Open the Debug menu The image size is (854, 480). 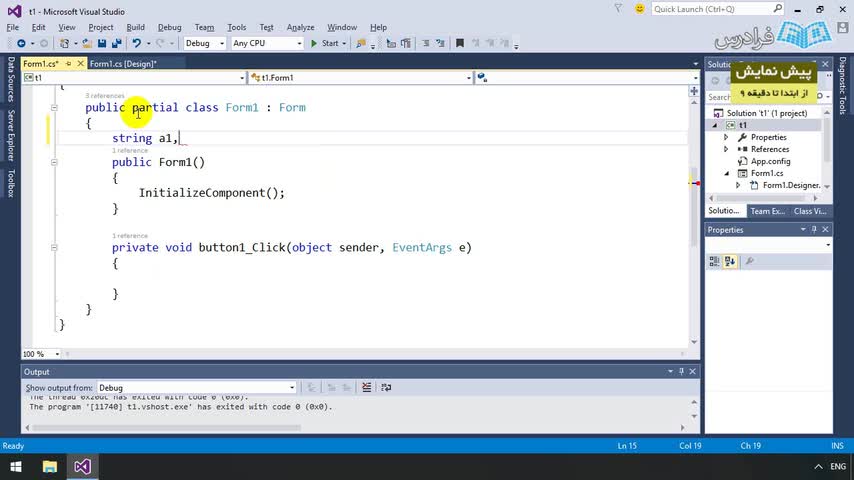(x=169, y=27)
